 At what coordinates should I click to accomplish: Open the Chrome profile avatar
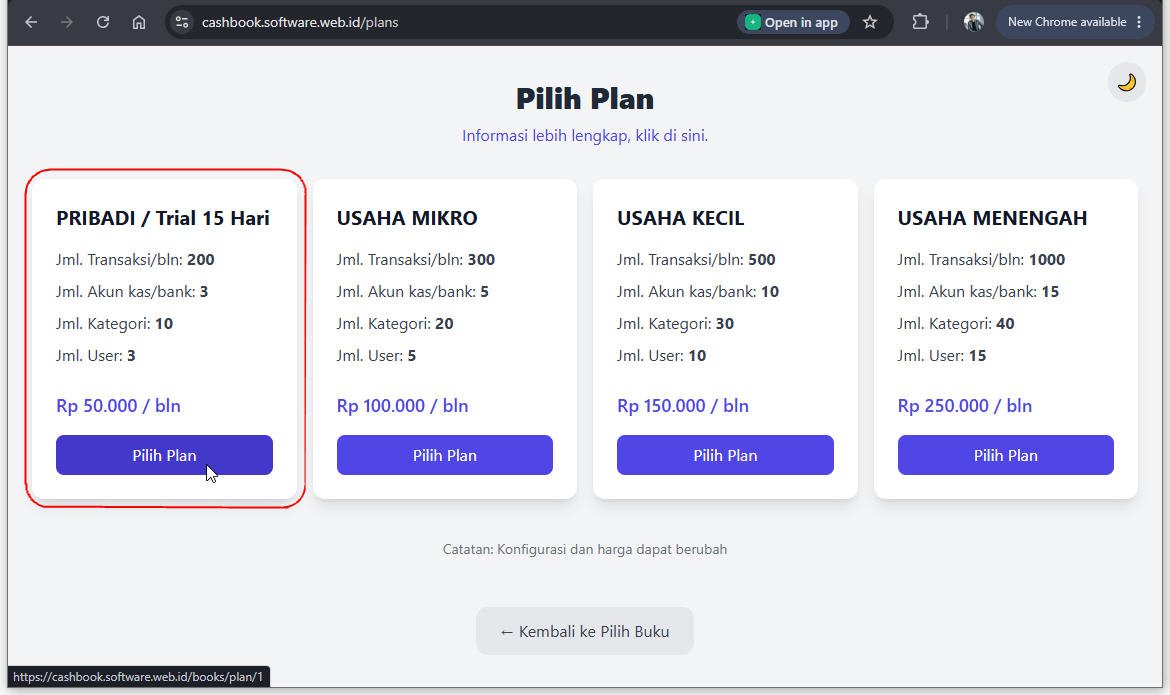(973, 22)
